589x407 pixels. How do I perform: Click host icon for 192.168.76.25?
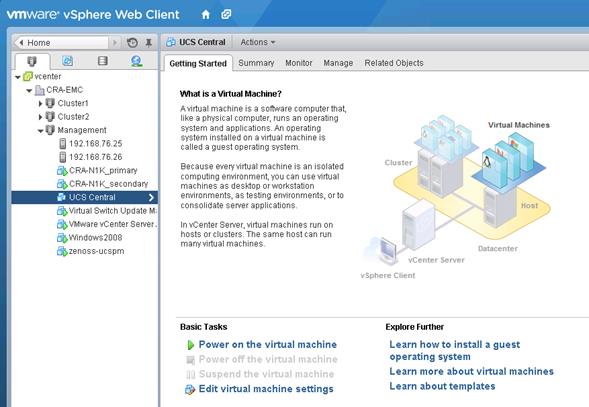point(63,144)
